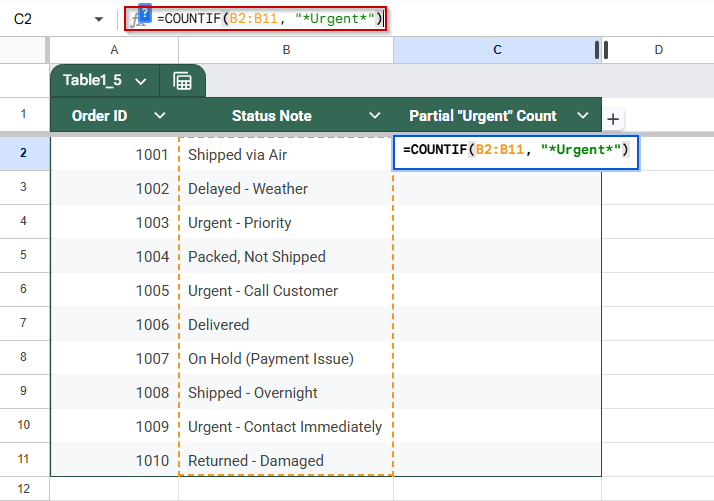Viewport: 714px width, 501px height.
Task: Select the "Packed, Not Shipped" cell
Action: coord(286,256)
